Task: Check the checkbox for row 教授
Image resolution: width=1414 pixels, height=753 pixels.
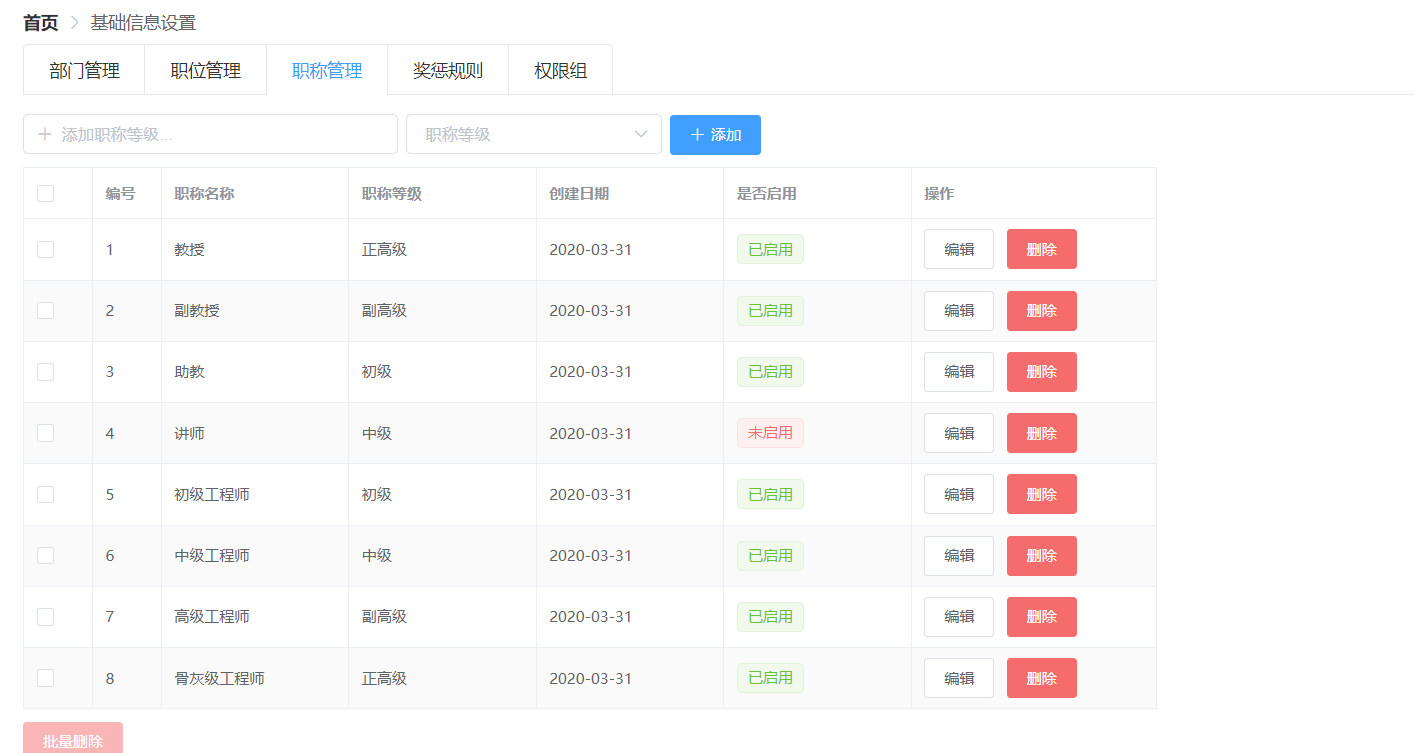Action: tap(45, 249)
